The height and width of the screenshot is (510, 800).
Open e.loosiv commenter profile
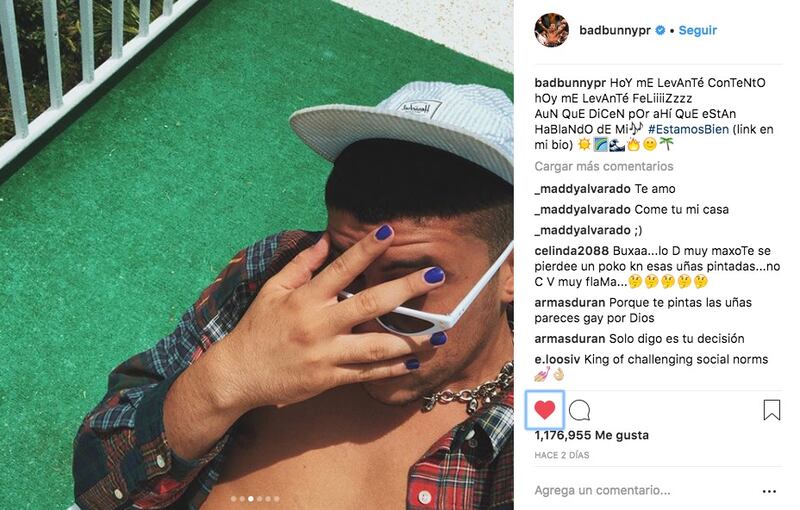[x=557, y=359]
